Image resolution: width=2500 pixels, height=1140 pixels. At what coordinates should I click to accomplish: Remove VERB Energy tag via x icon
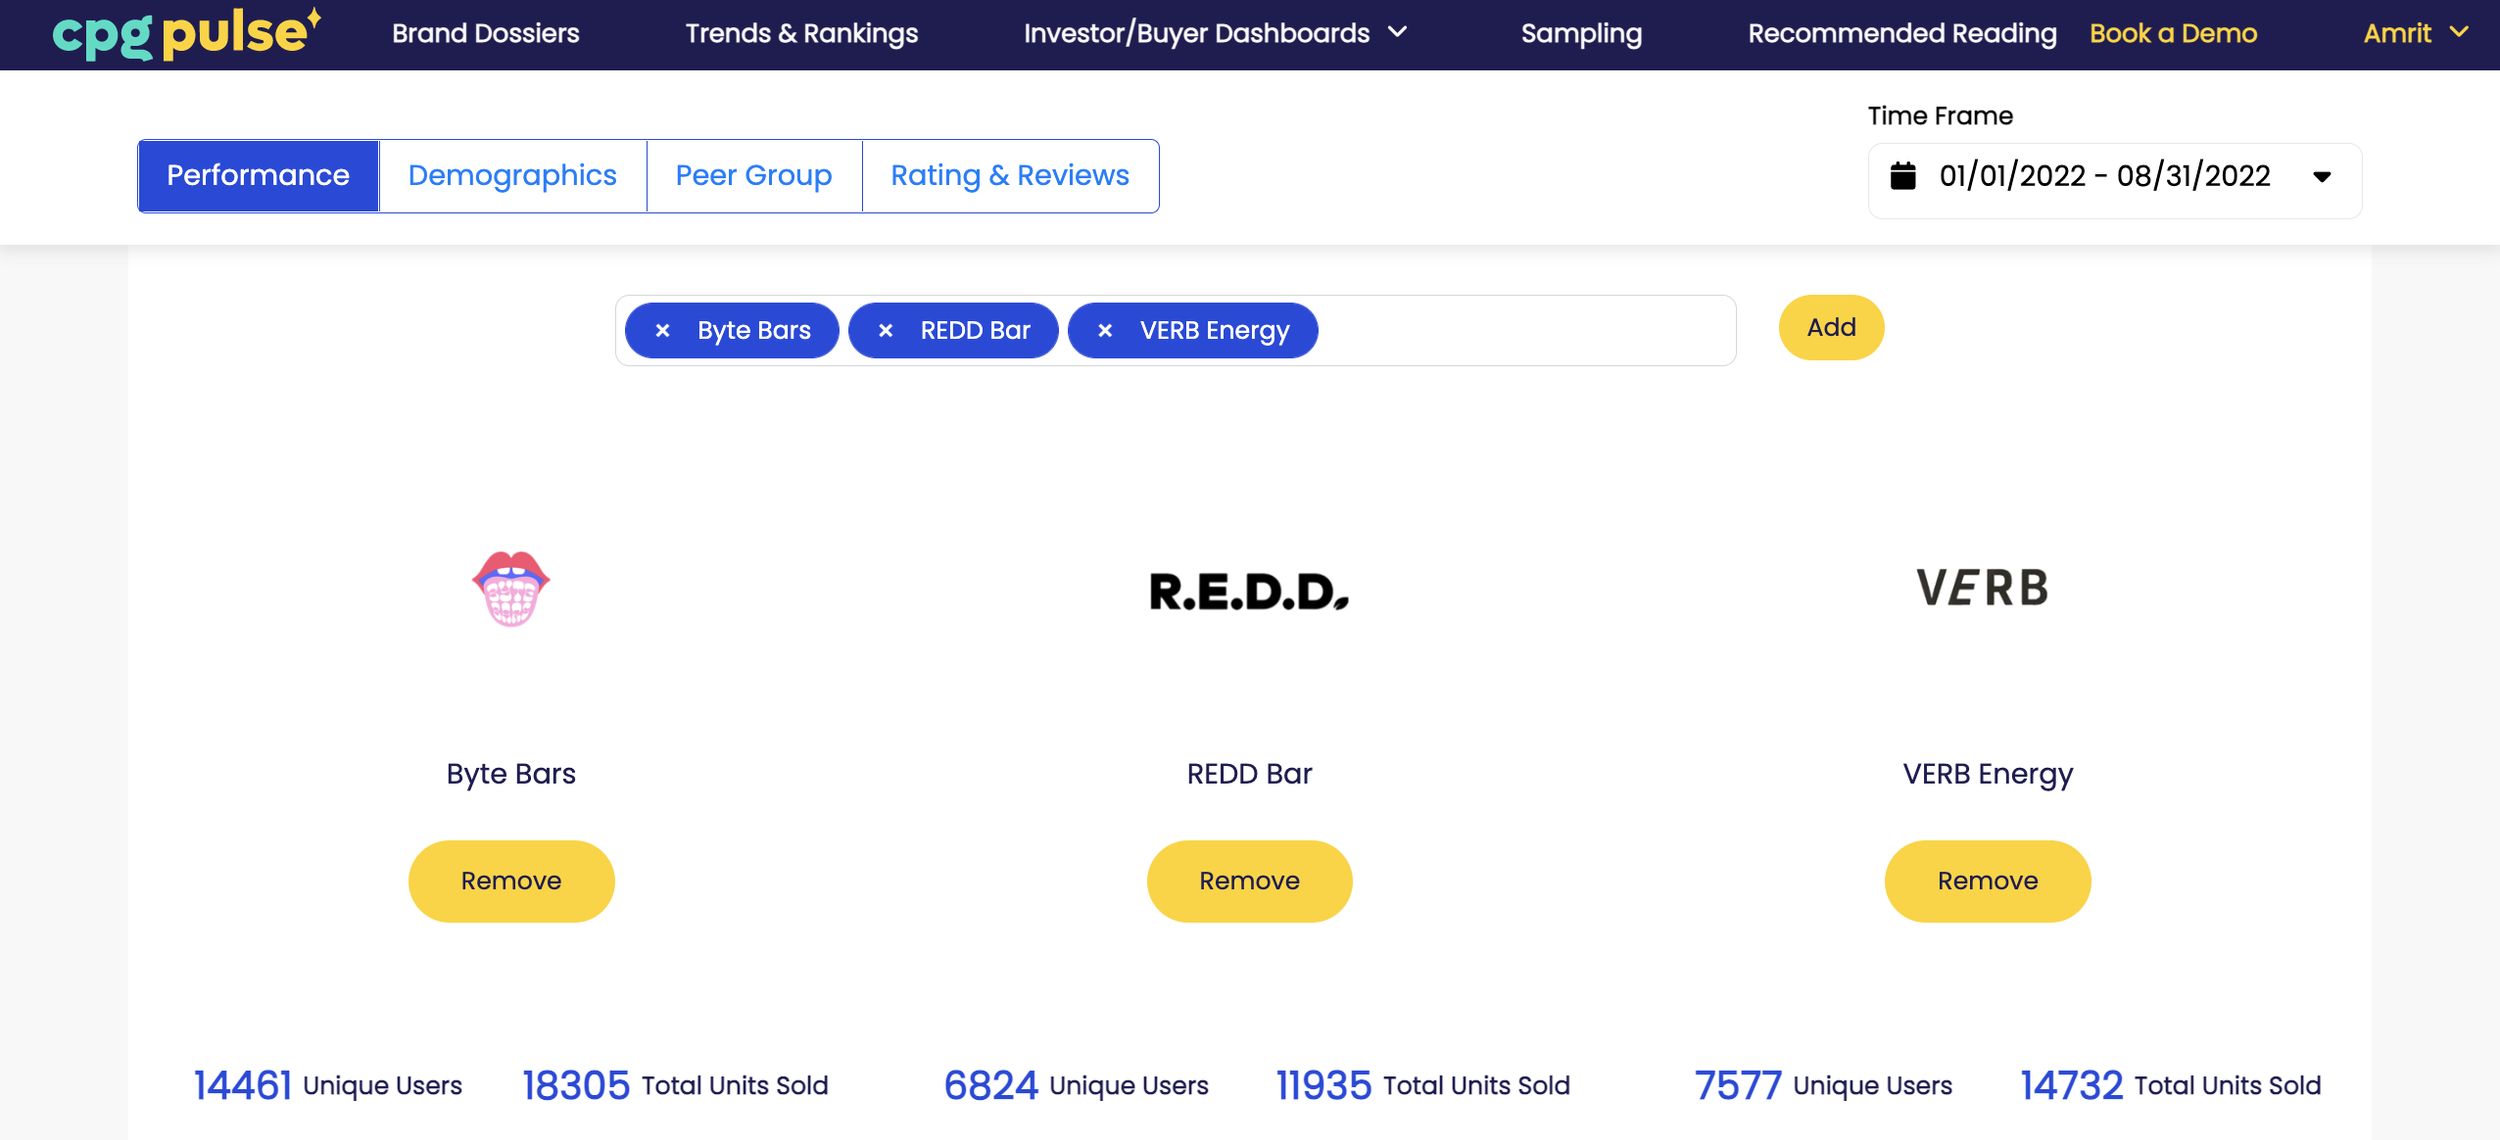[x=1105, y=331]
